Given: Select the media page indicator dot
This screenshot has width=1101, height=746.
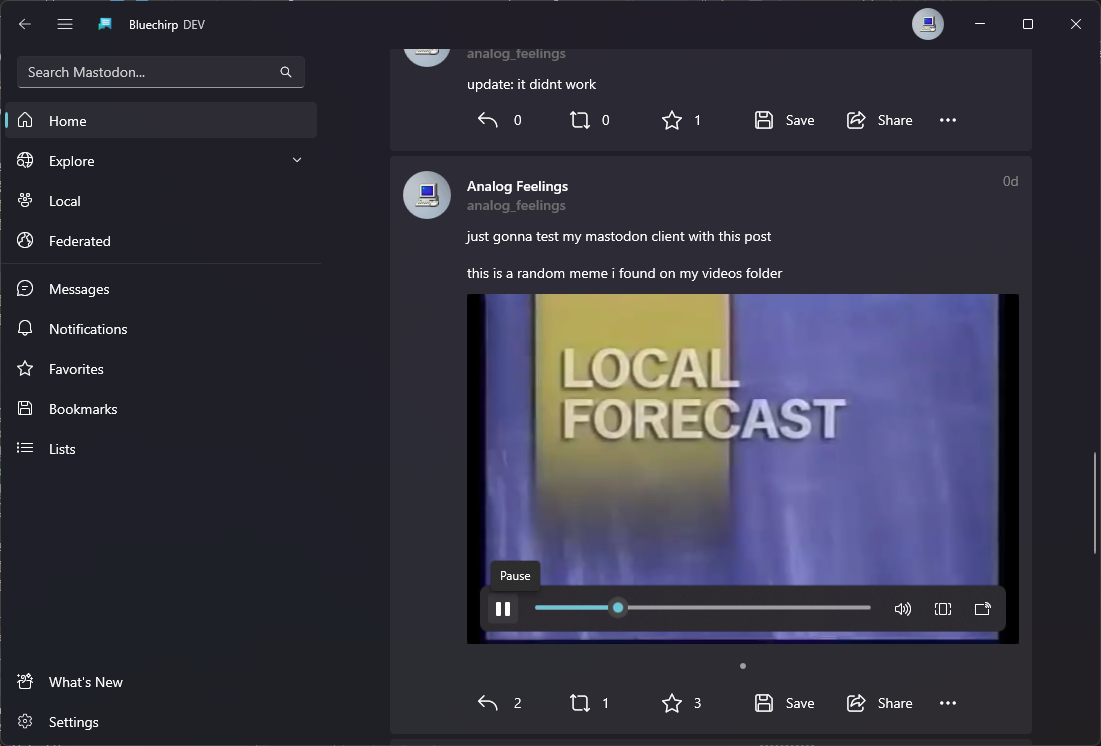Looking at the screenshot, I should (743, 666).
